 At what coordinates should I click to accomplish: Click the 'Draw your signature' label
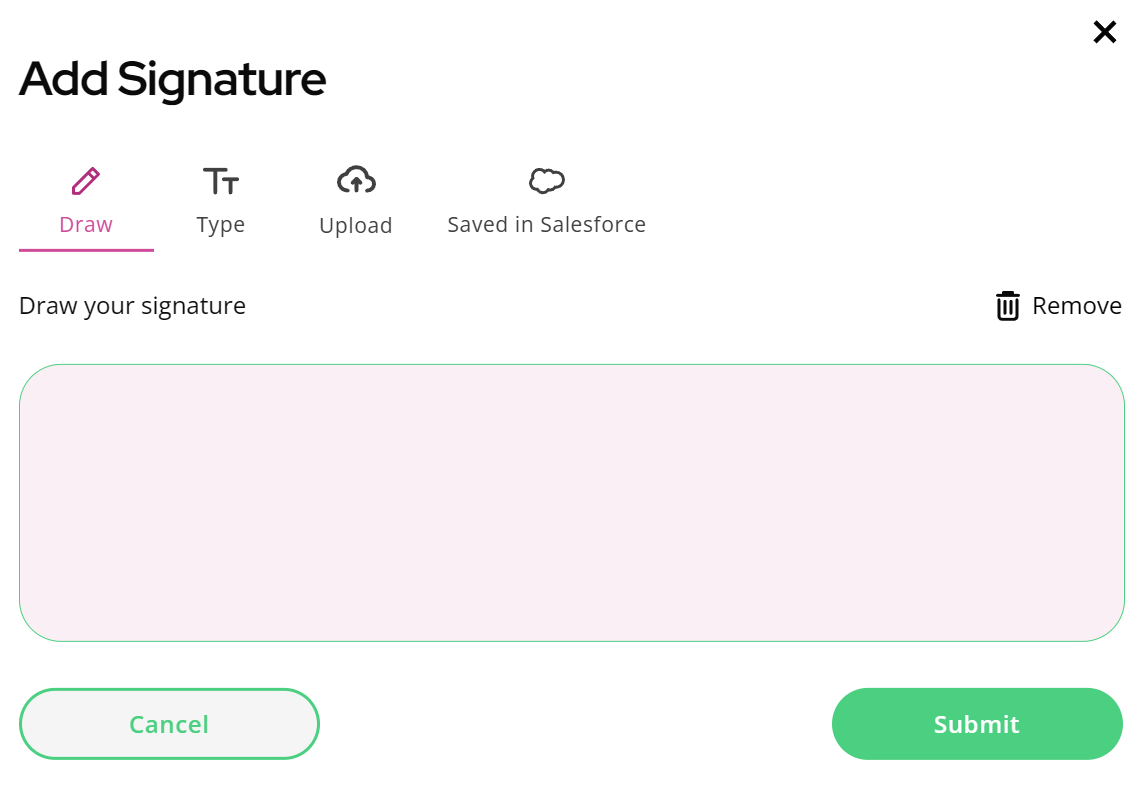pos(132,306)
